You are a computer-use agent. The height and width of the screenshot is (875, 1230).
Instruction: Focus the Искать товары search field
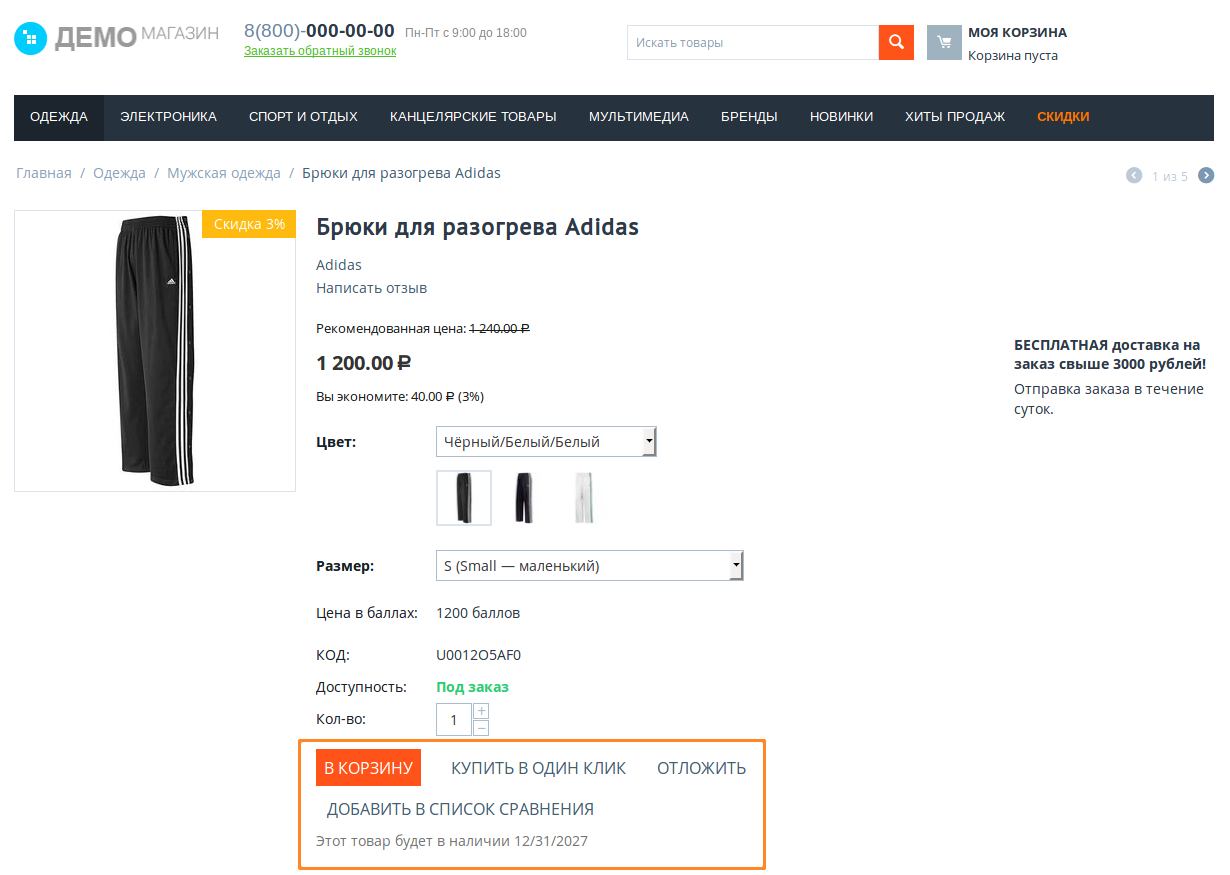[752, 42]
